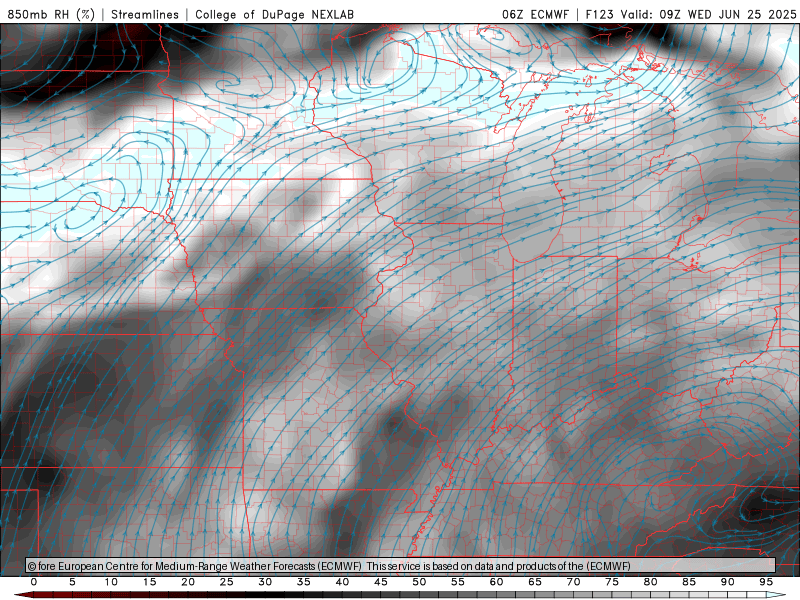Select the 'F123' forecast hour text
The width and height of the screenshot is (800, 600).
click(x=601, y=14)
